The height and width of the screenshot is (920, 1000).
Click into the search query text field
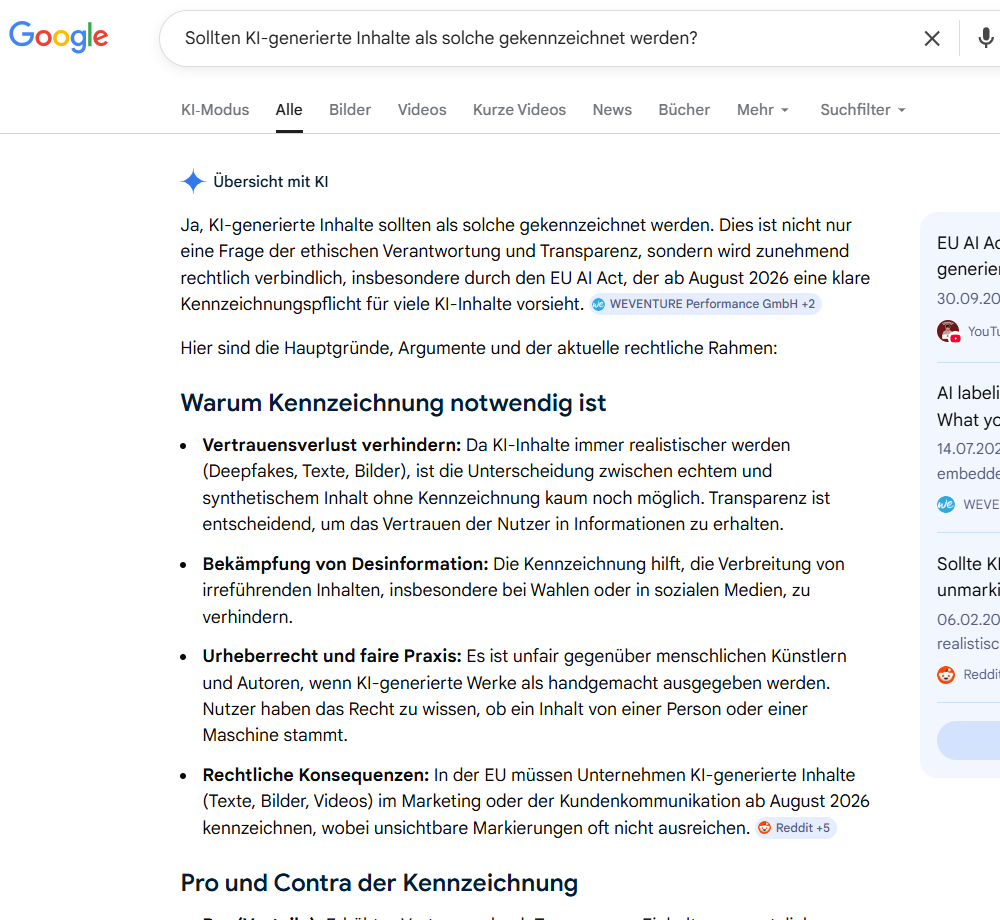click(540, 39)
